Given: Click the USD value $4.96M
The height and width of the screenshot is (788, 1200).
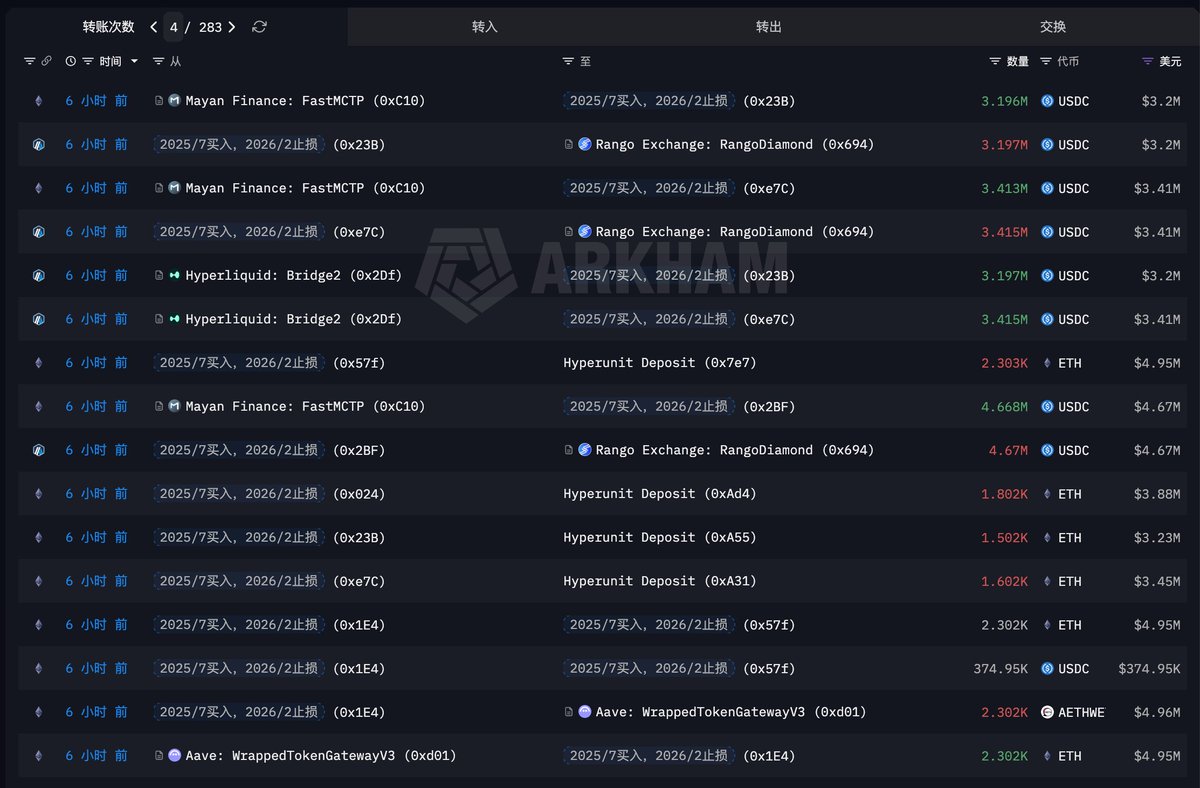Looking at the screenshot, I should (1157, 712).
